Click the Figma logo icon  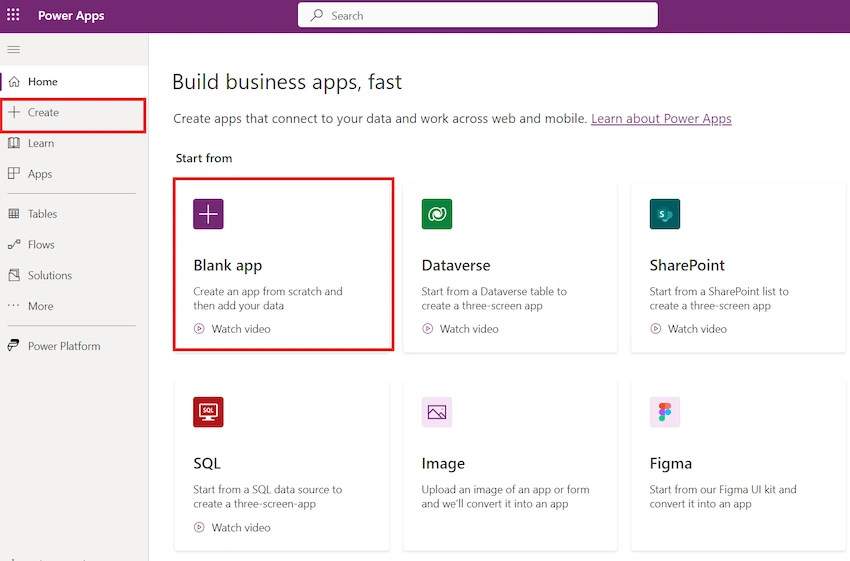pyautogui.click(x=665, y=412)
